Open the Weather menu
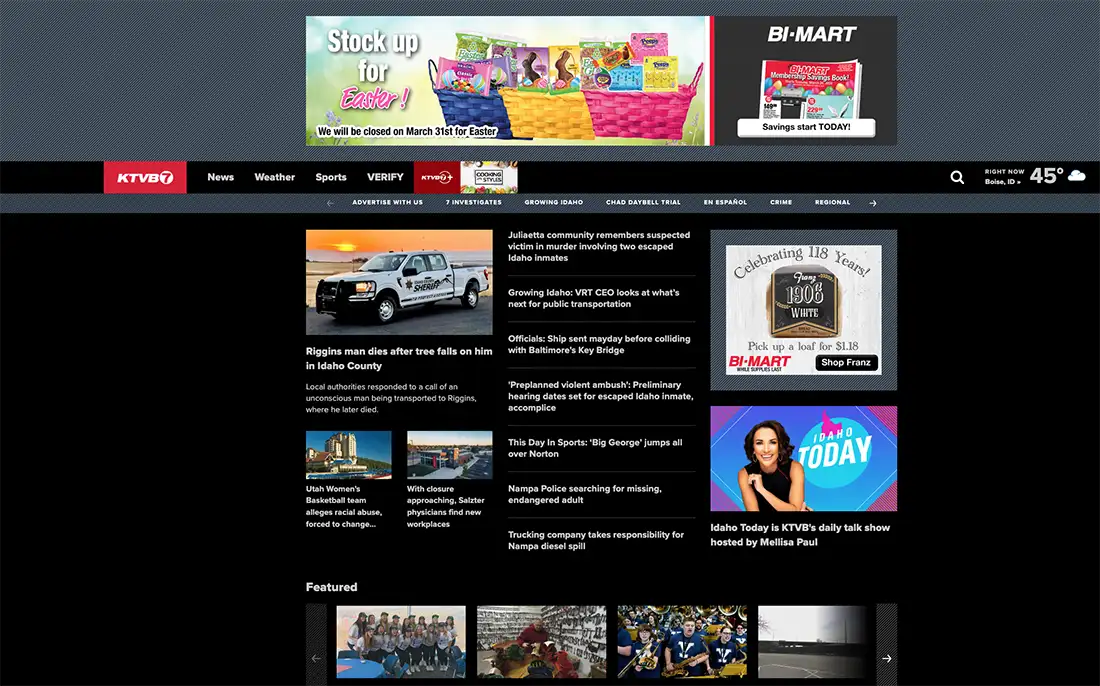The image size is (1100, 686). (x=274, y=177)
